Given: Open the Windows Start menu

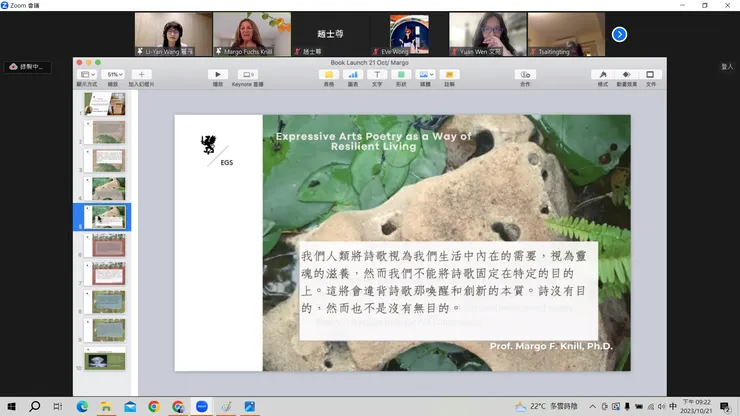Looking at the screenshot, I should (11, 407).
